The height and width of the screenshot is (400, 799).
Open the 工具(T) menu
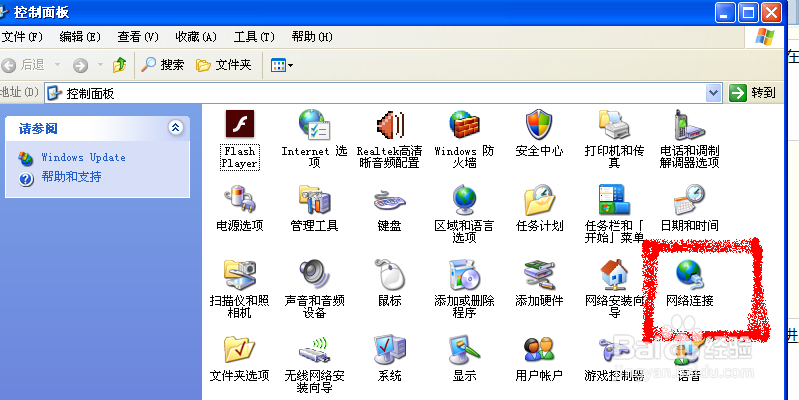pos(254,37)
